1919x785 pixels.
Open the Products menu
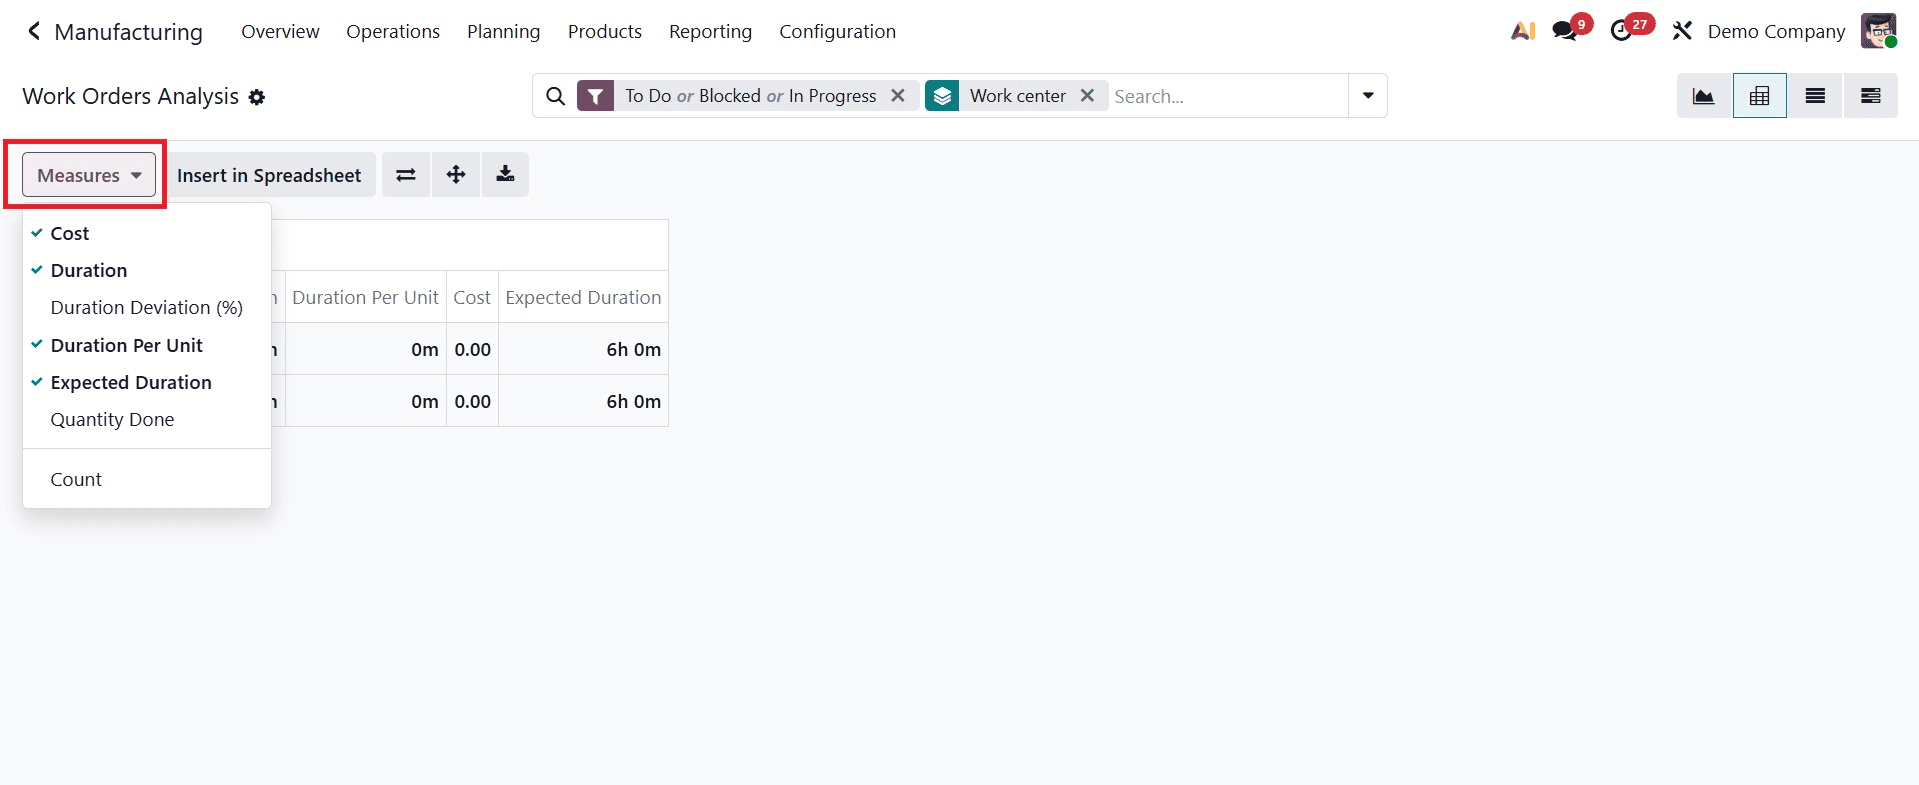(x=605, y=31)
